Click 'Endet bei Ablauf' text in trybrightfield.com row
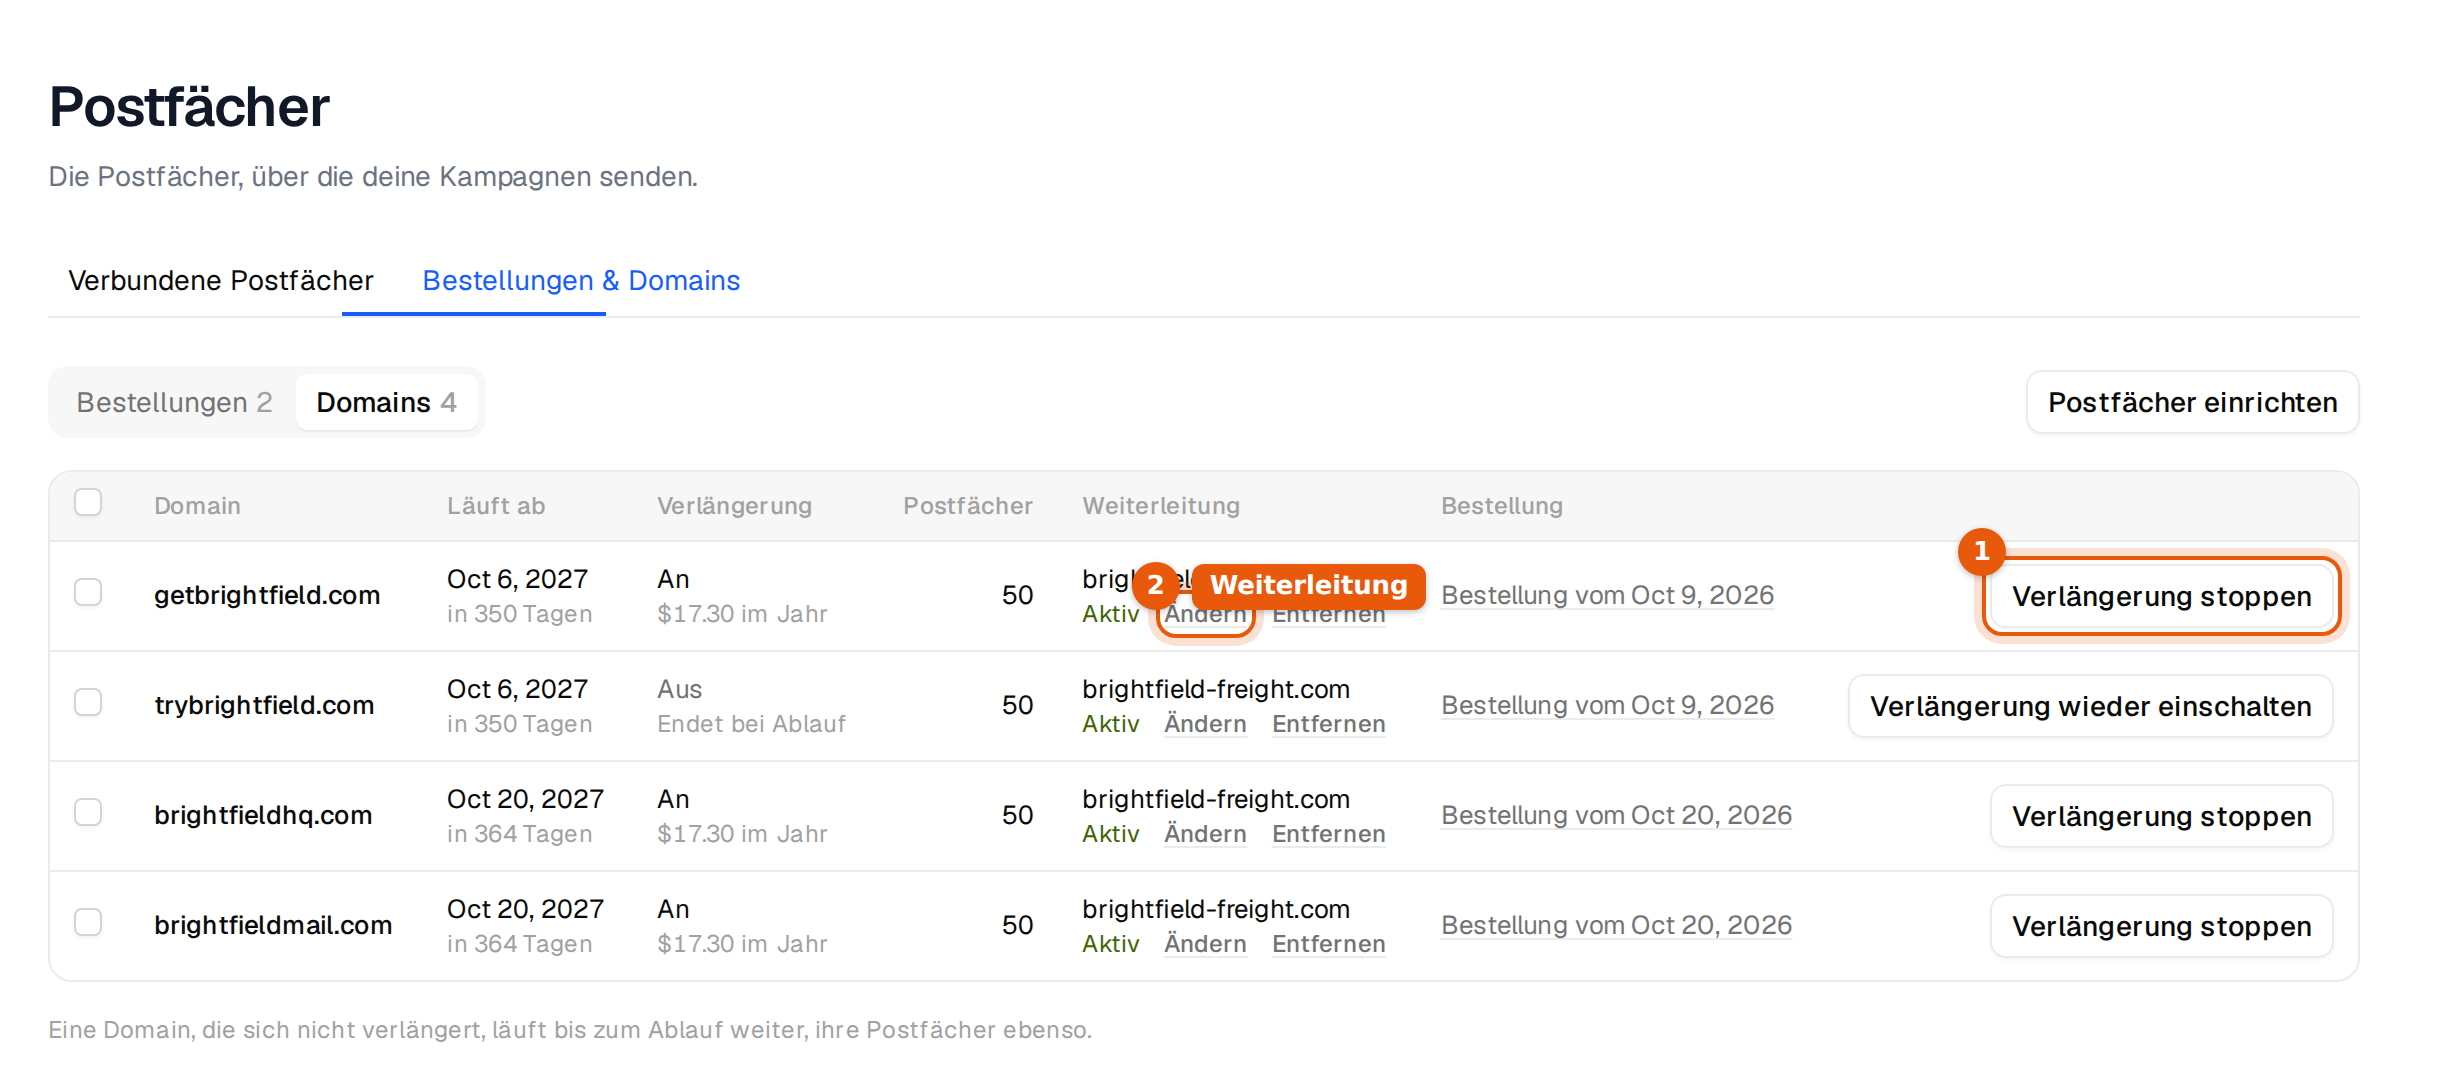The height and width of the screenshot is (1080, 2440). point(751,724)
